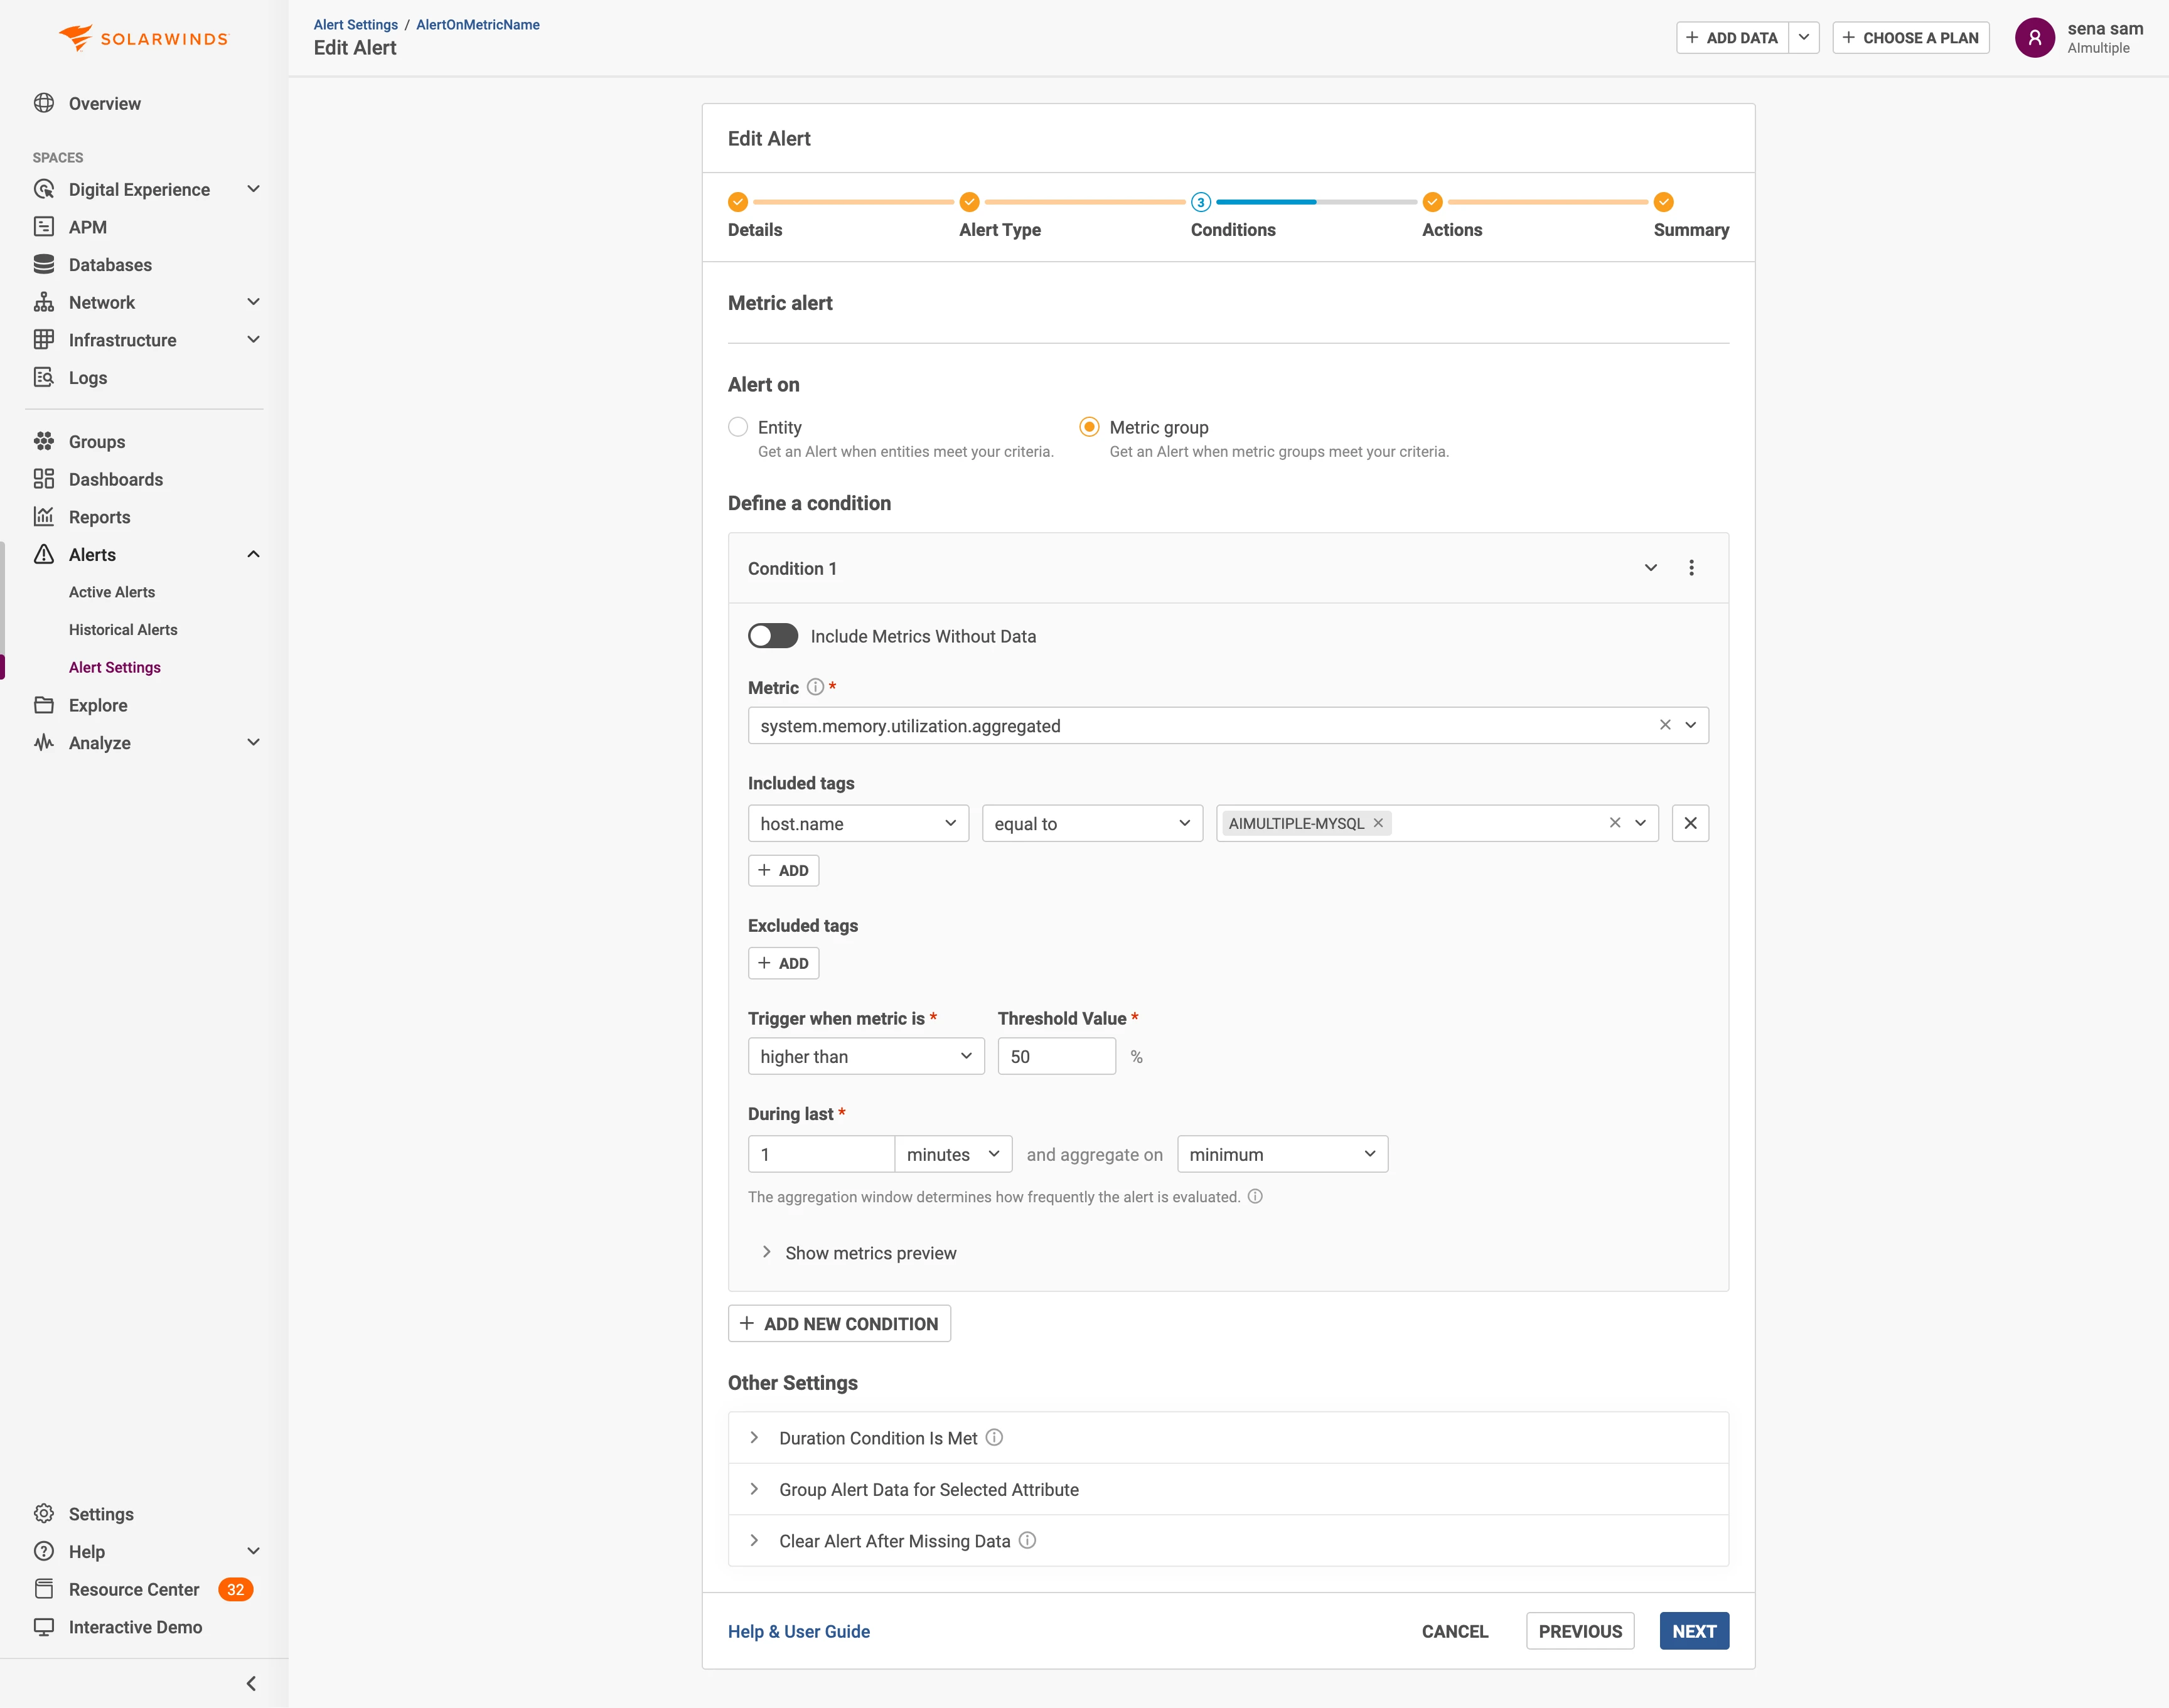Delete the host.name included tag row
The width and height of the screenshot is (2169, 1708).
pyautogui.click(x=1690, y=823)
